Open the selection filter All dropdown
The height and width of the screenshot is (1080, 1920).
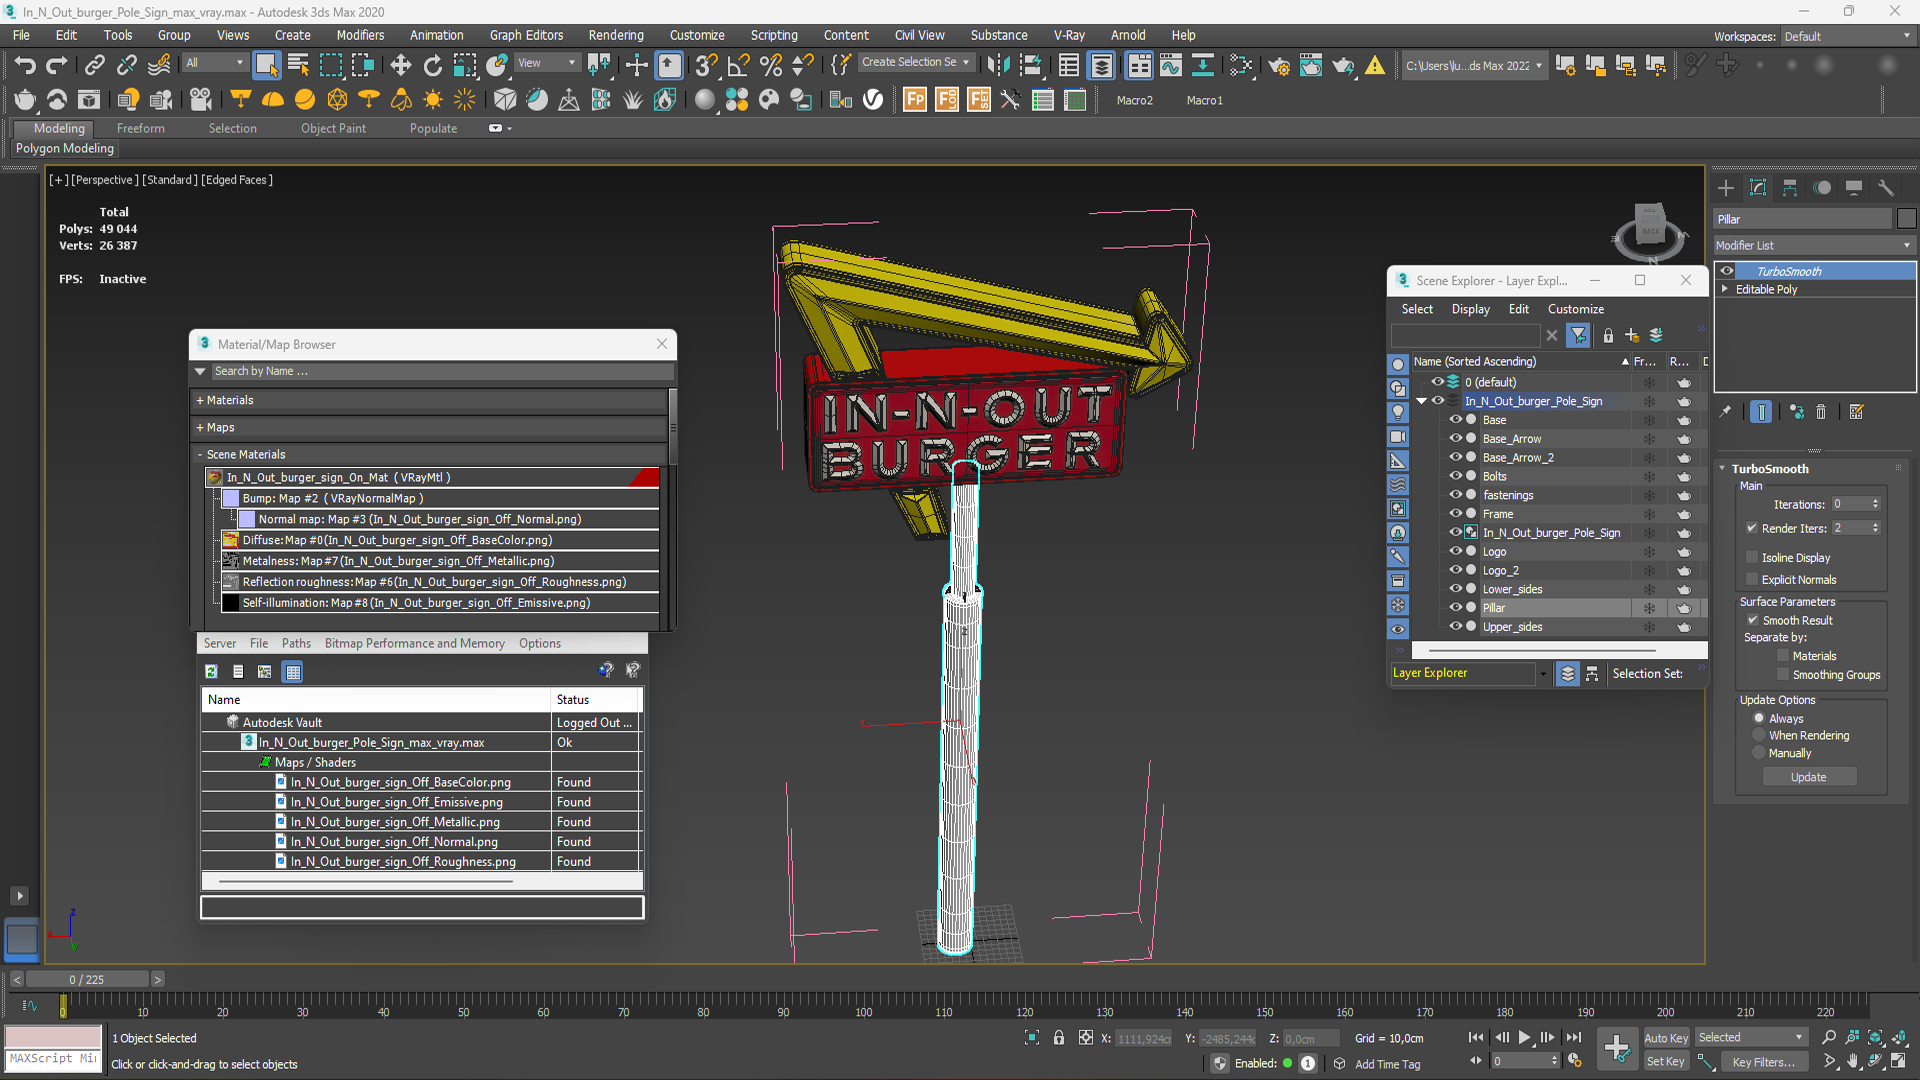click(x=214, y=63)
